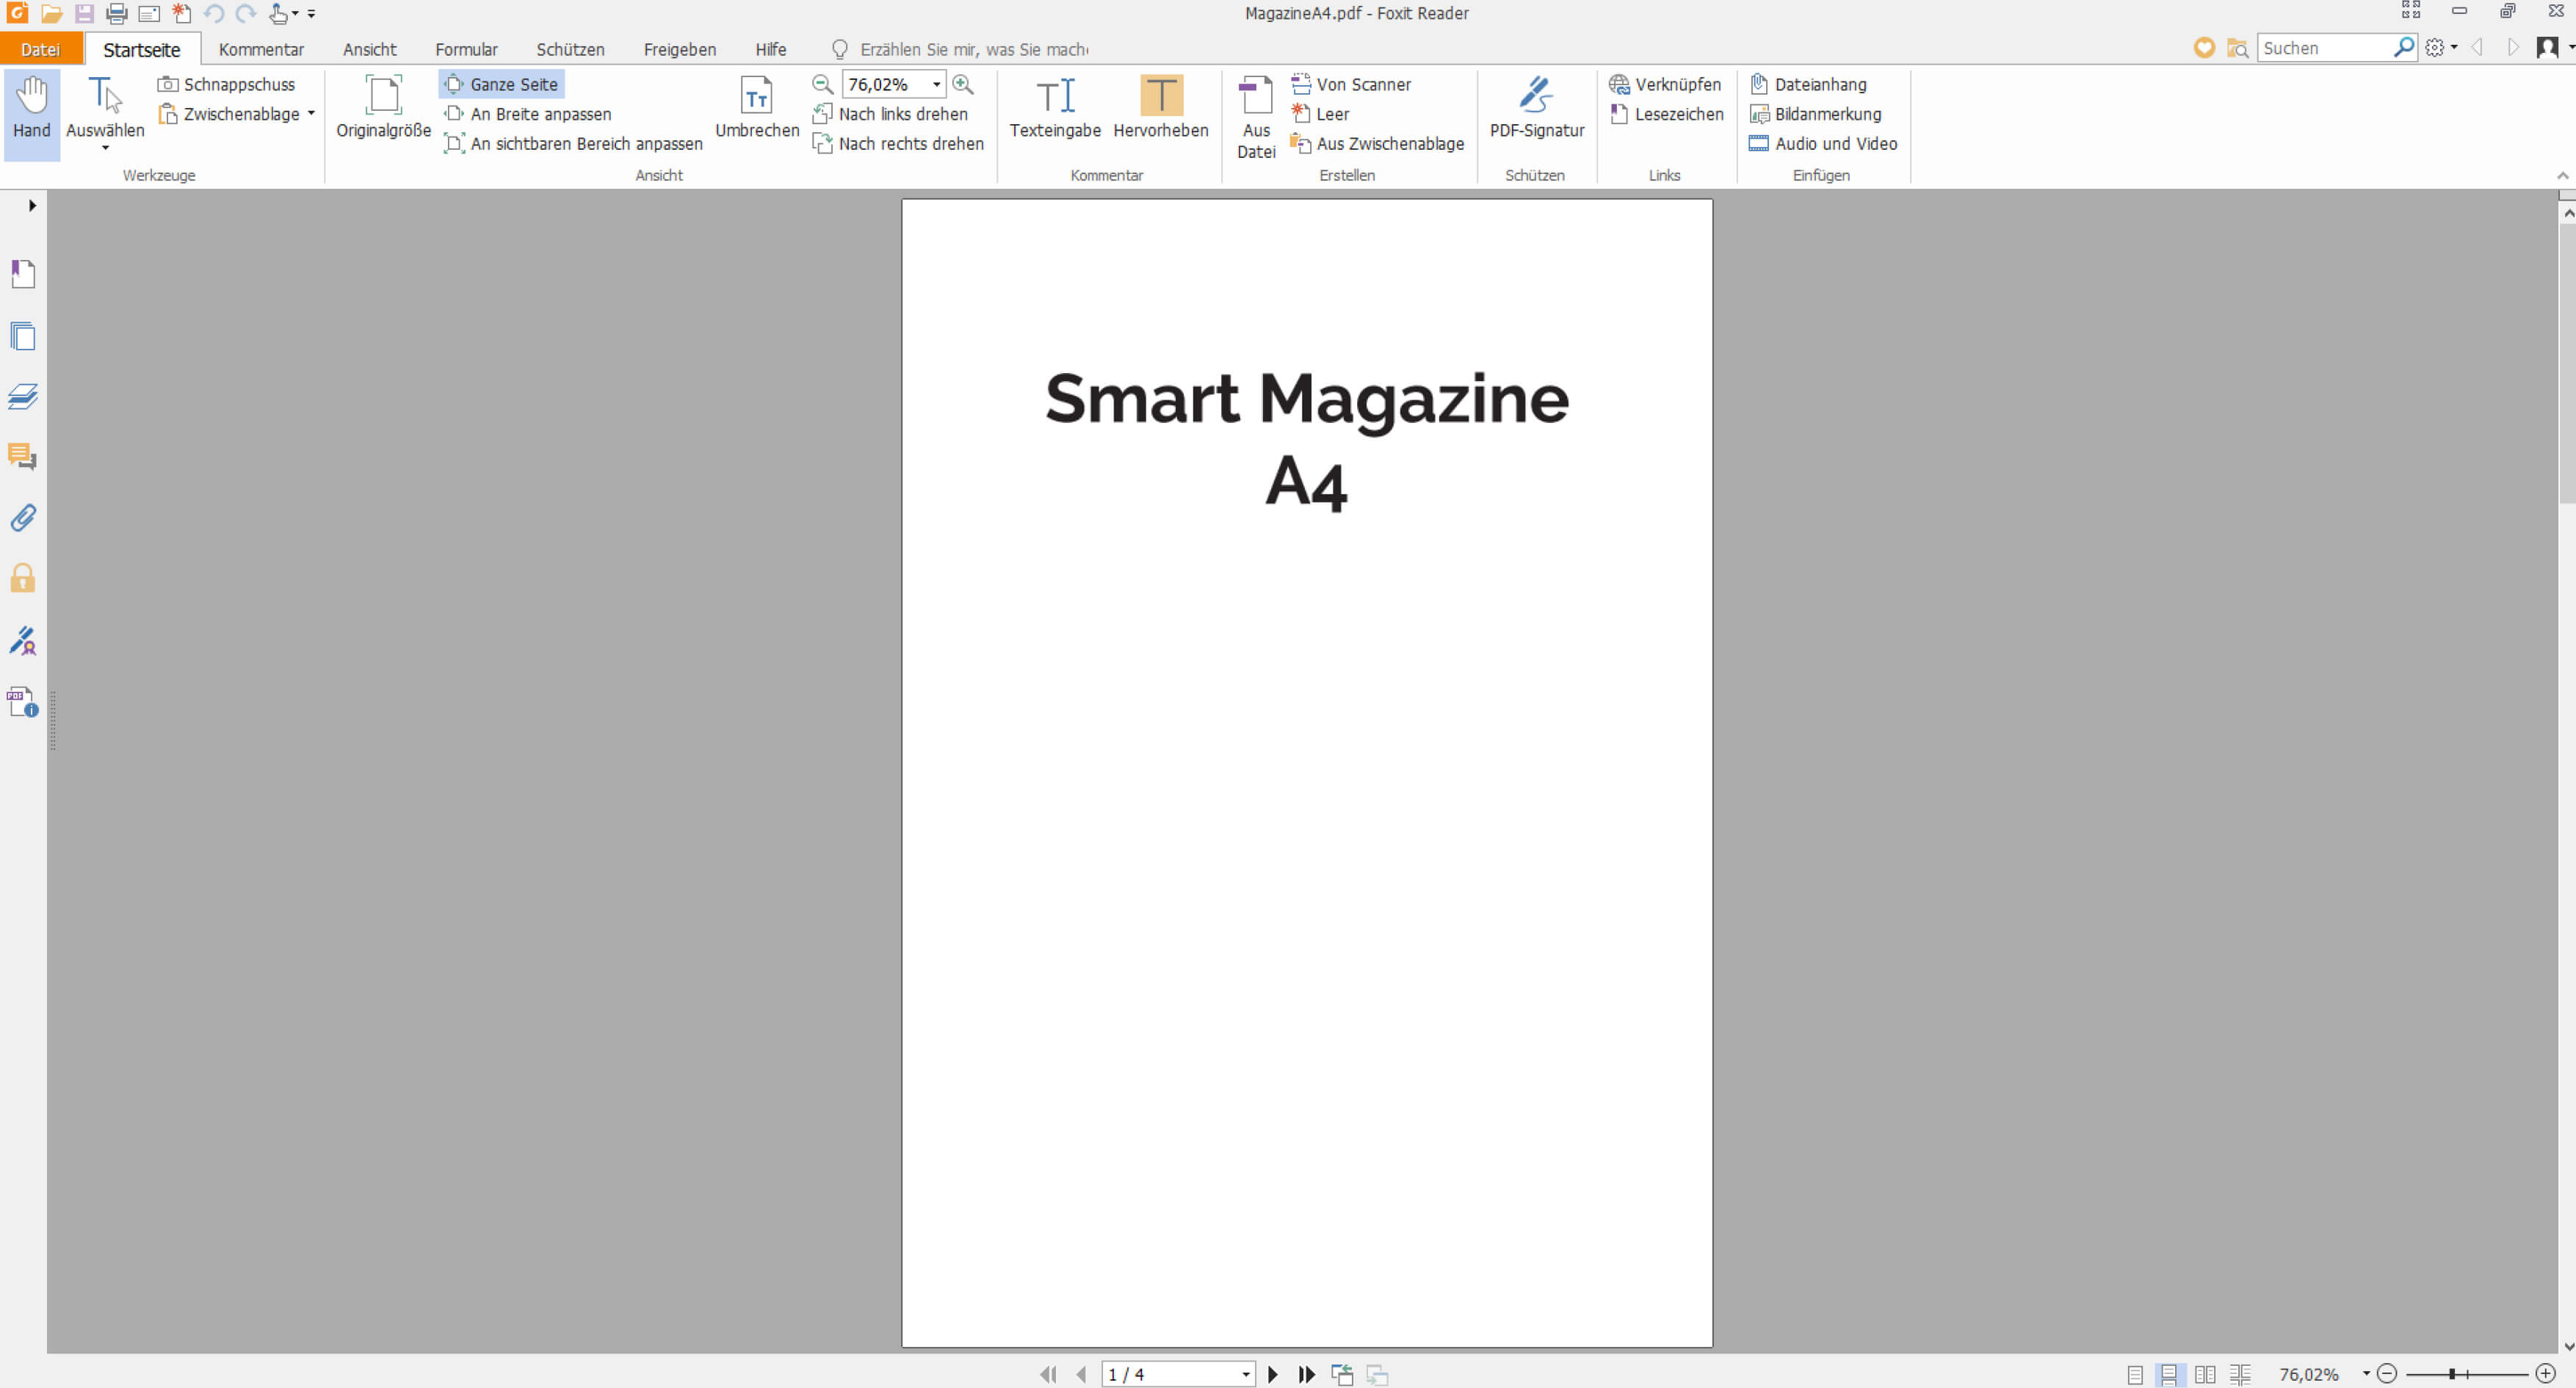Create PDF Aus Zwischenablage
Image resolution: width=2576 pixels, height=1388 pixels.
pyautogui.click(x=1378, y=144)
